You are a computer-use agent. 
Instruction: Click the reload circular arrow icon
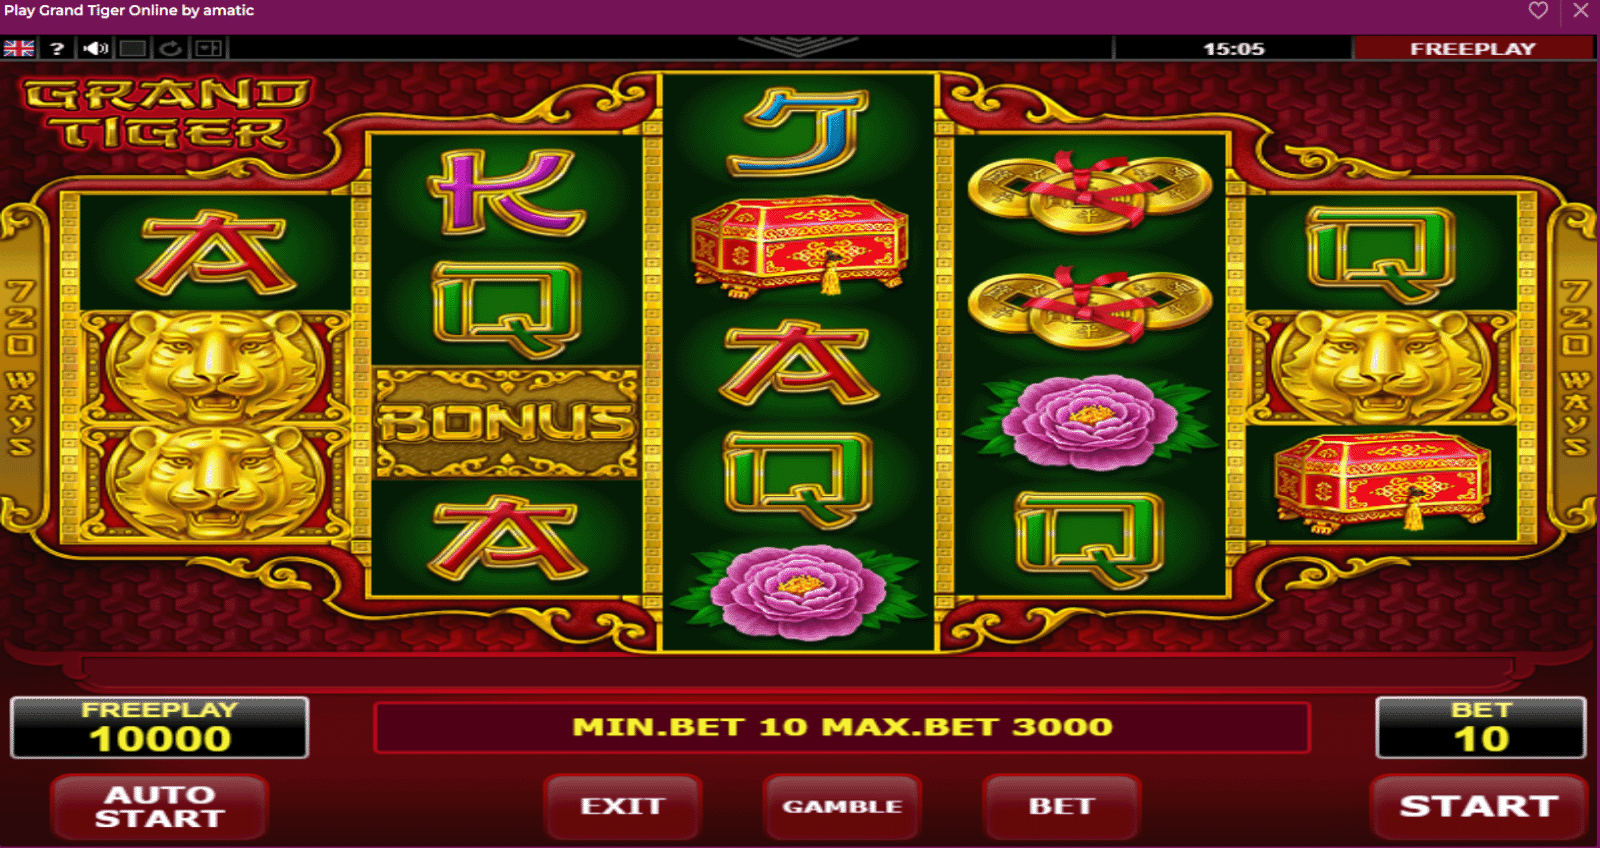[171, 48]
